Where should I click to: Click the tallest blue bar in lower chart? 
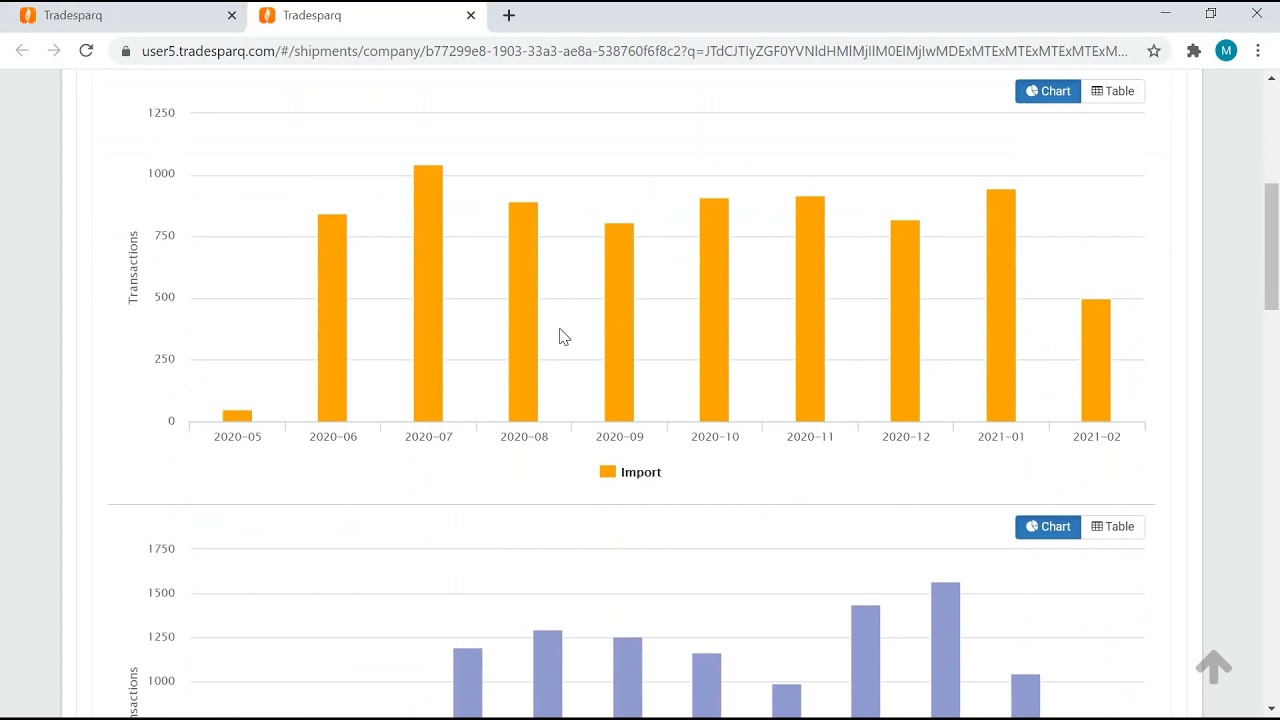945,650
